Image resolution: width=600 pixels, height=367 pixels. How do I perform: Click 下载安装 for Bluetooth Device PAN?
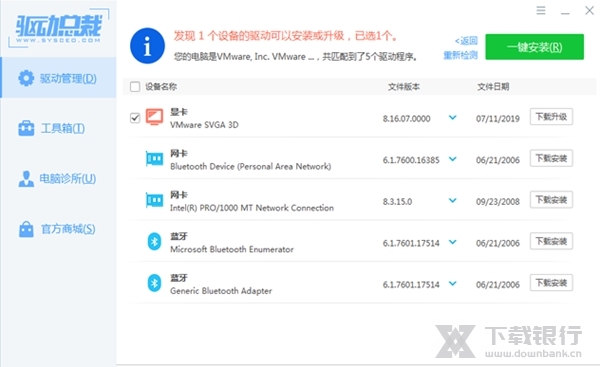pyautogui.click(x=551, y=158)
